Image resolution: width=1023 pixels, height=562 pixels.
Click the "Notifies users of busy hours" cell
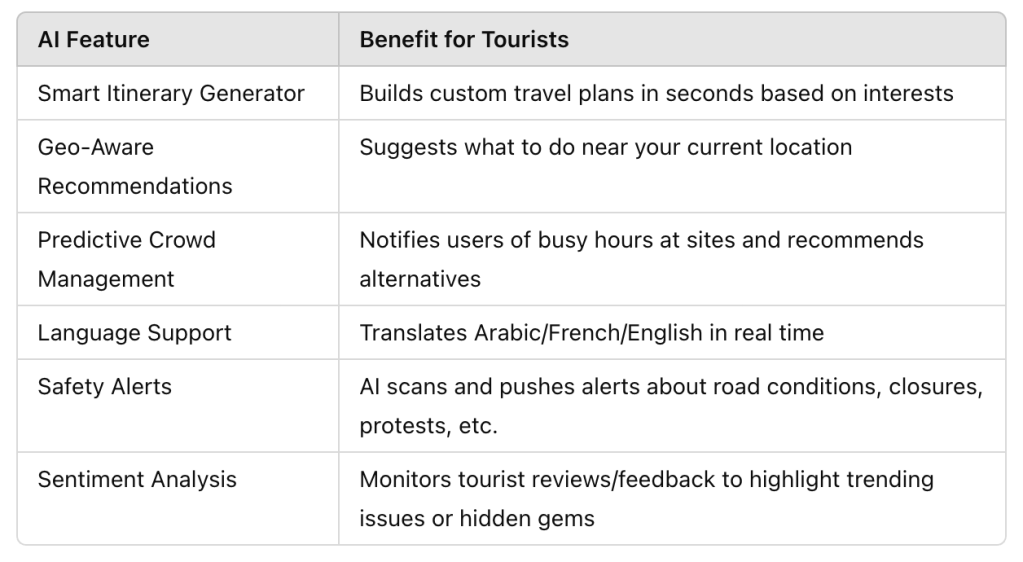pyautogui.click(x=641, y=240)
